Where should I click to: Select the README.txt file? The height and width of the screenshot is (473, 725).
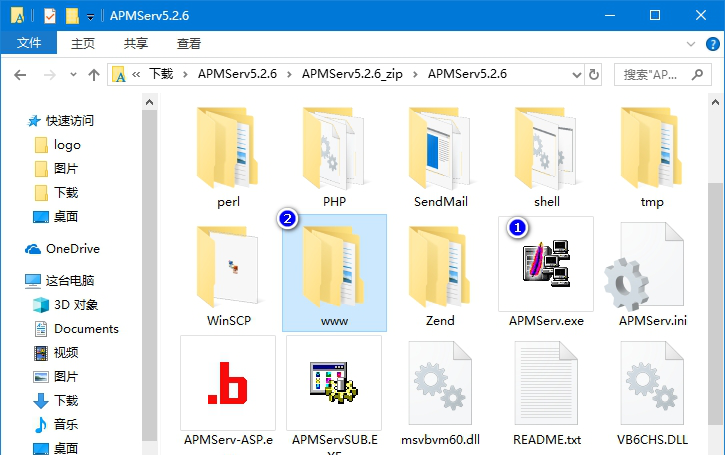point(547,393)
